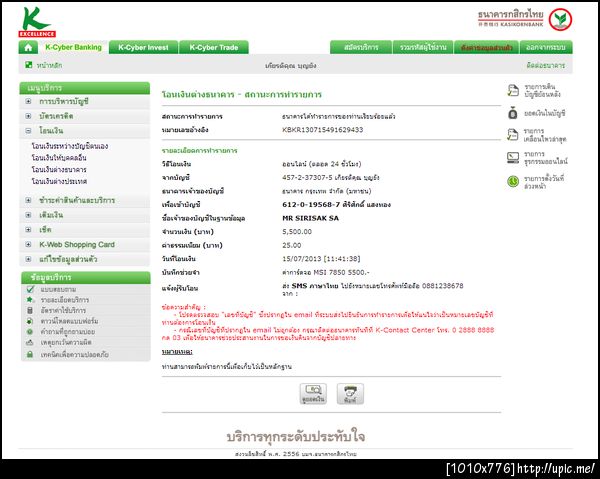Expand the บัตรเครดิต menu section
This screenshot has width=600, height=479.
pyautogui.click(x=28, y=116)
